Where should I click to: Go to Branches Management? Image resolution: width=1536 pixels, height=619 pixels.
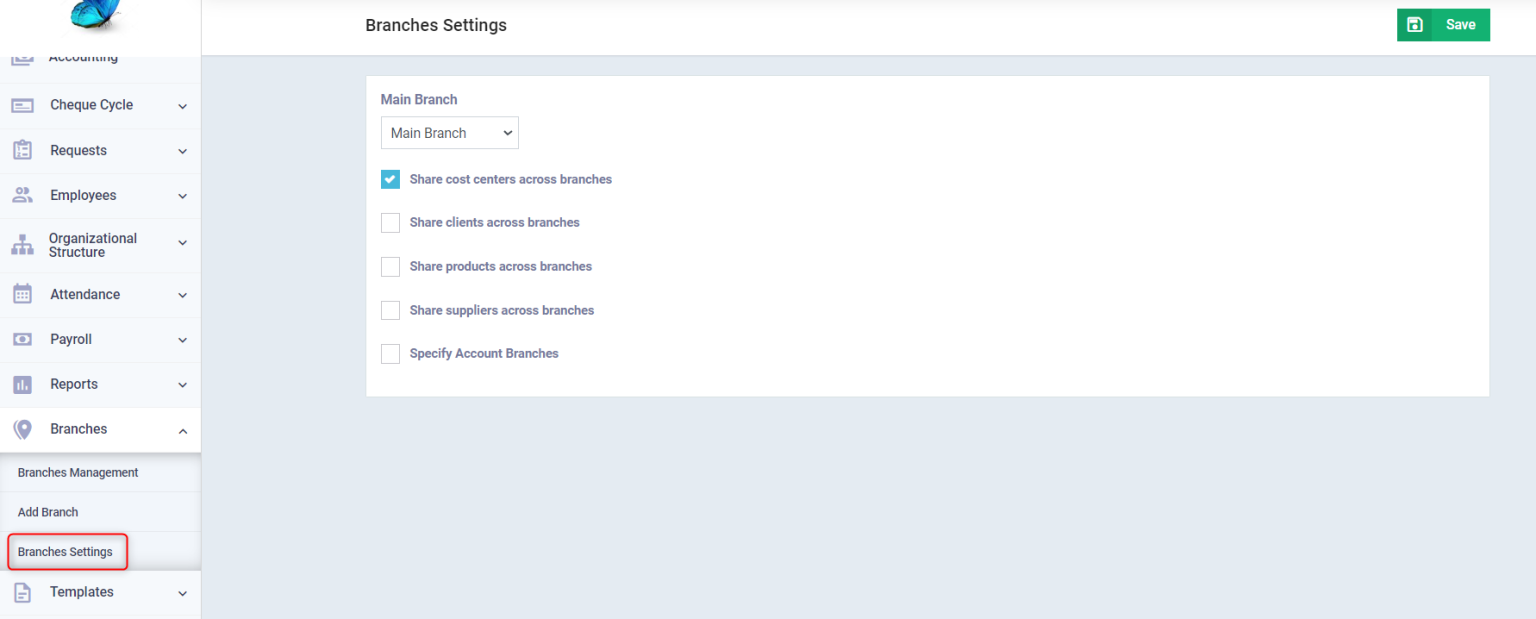click(x=78, y=472)
